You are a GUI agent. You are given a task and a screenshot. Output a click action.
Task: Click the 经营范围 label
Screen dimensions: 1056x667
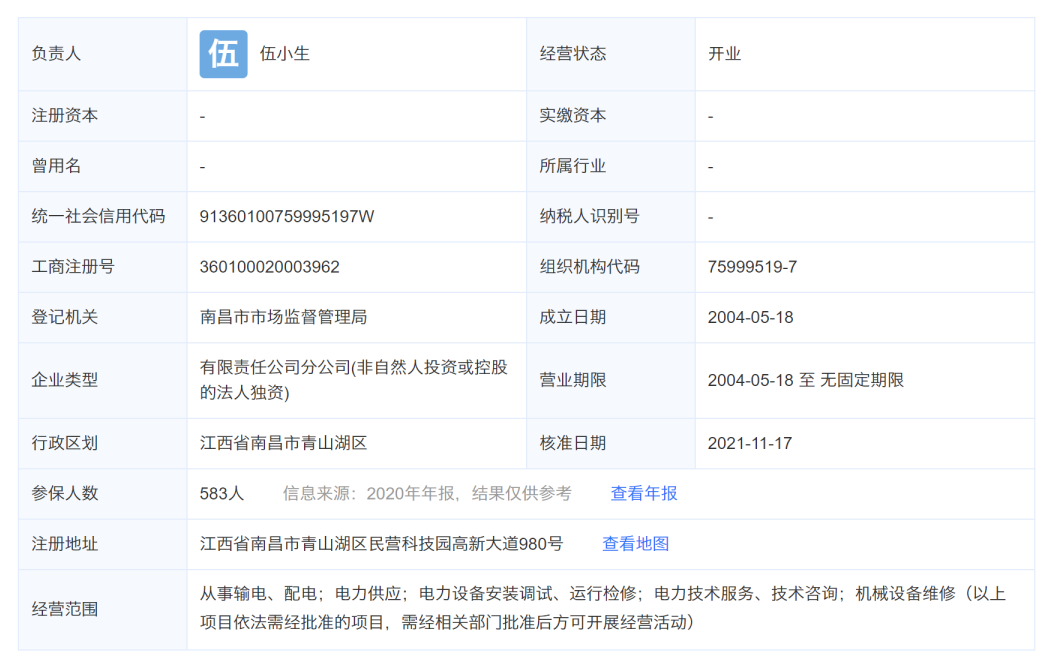(x=65, y=610)
